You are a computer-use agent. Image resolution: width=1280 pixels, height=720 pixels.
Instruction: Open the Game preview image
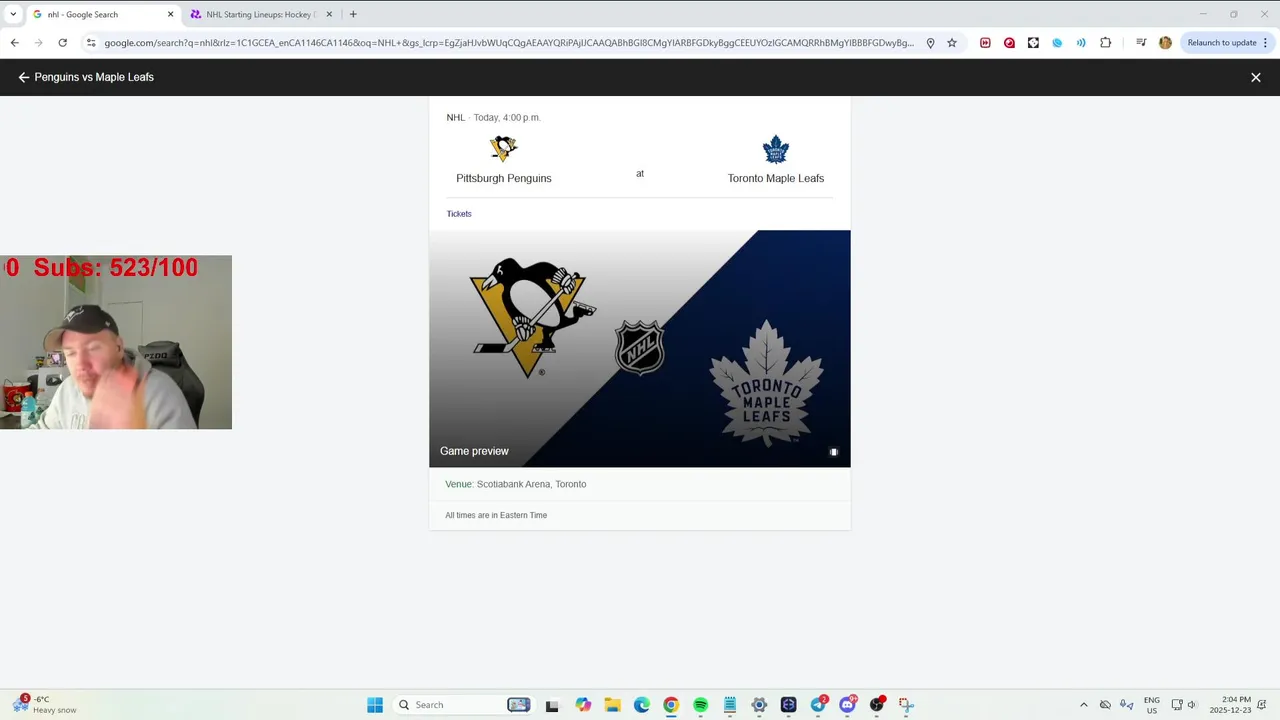[x=640, y=348]
